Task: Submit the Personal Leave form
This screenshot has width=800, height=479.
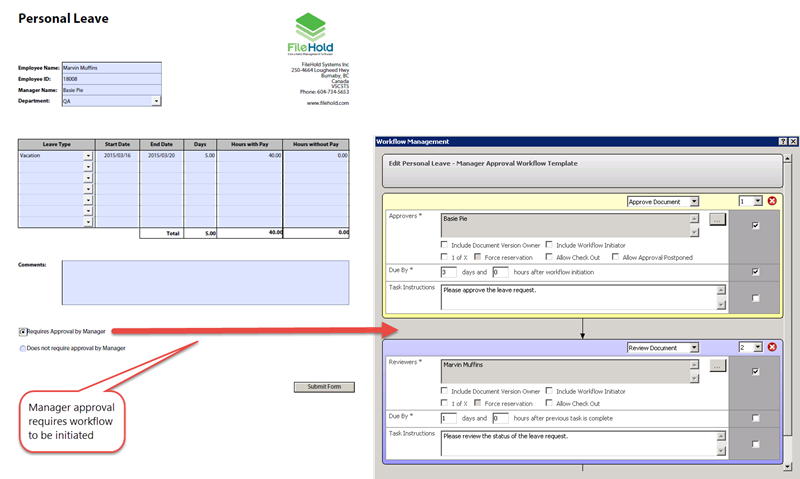Action: (x=324, y=387)
